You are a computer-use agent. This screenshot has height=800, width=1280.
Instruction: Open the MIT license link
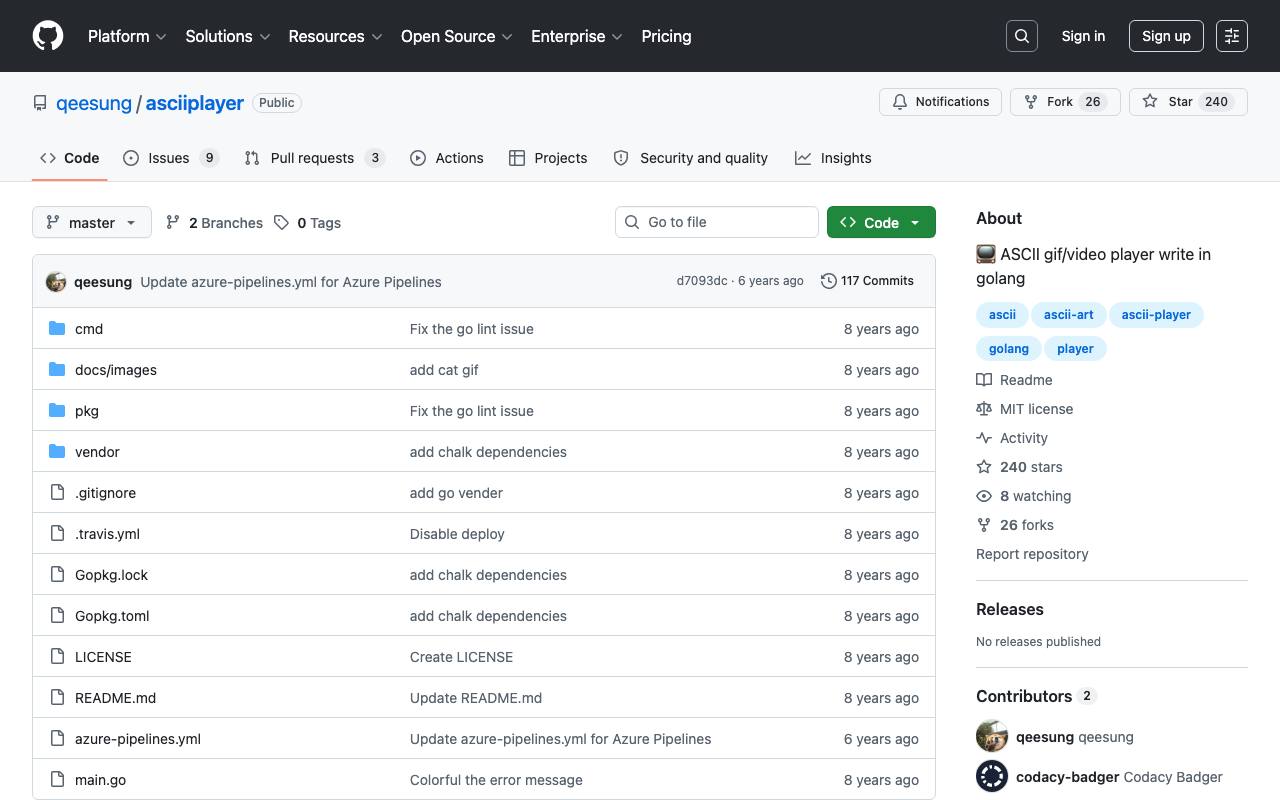pyautogui.click(x=1024, y=409)
